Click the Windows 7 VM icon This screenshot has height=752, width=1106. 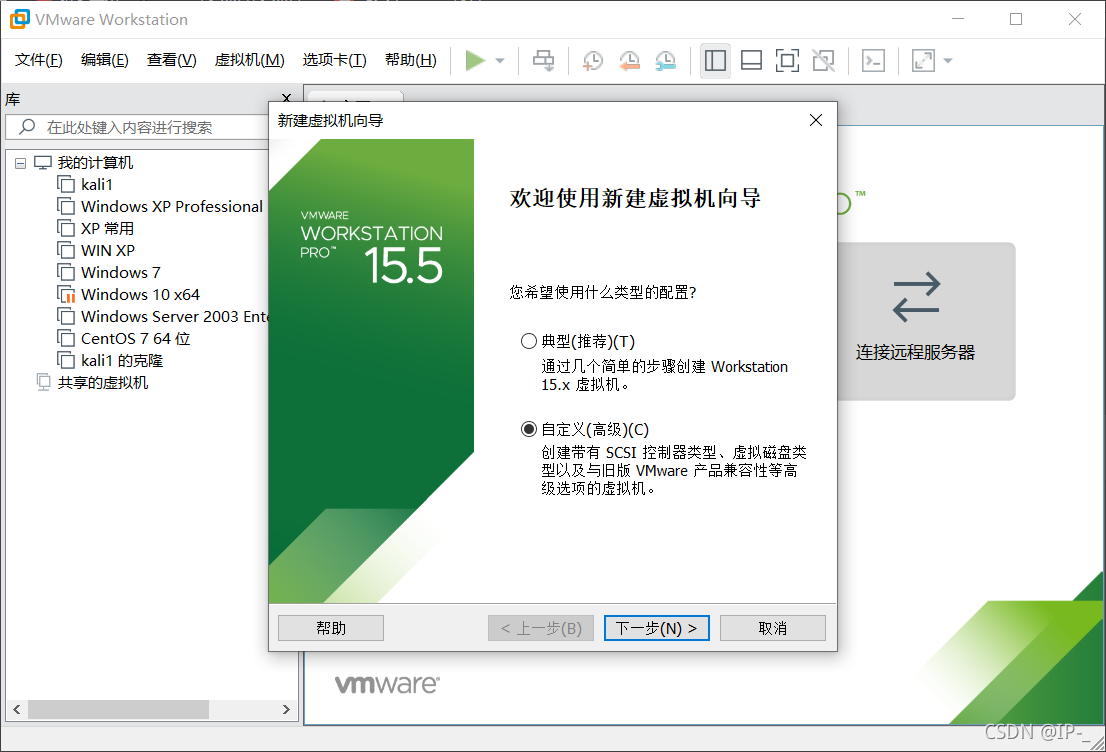click(66, 272)
